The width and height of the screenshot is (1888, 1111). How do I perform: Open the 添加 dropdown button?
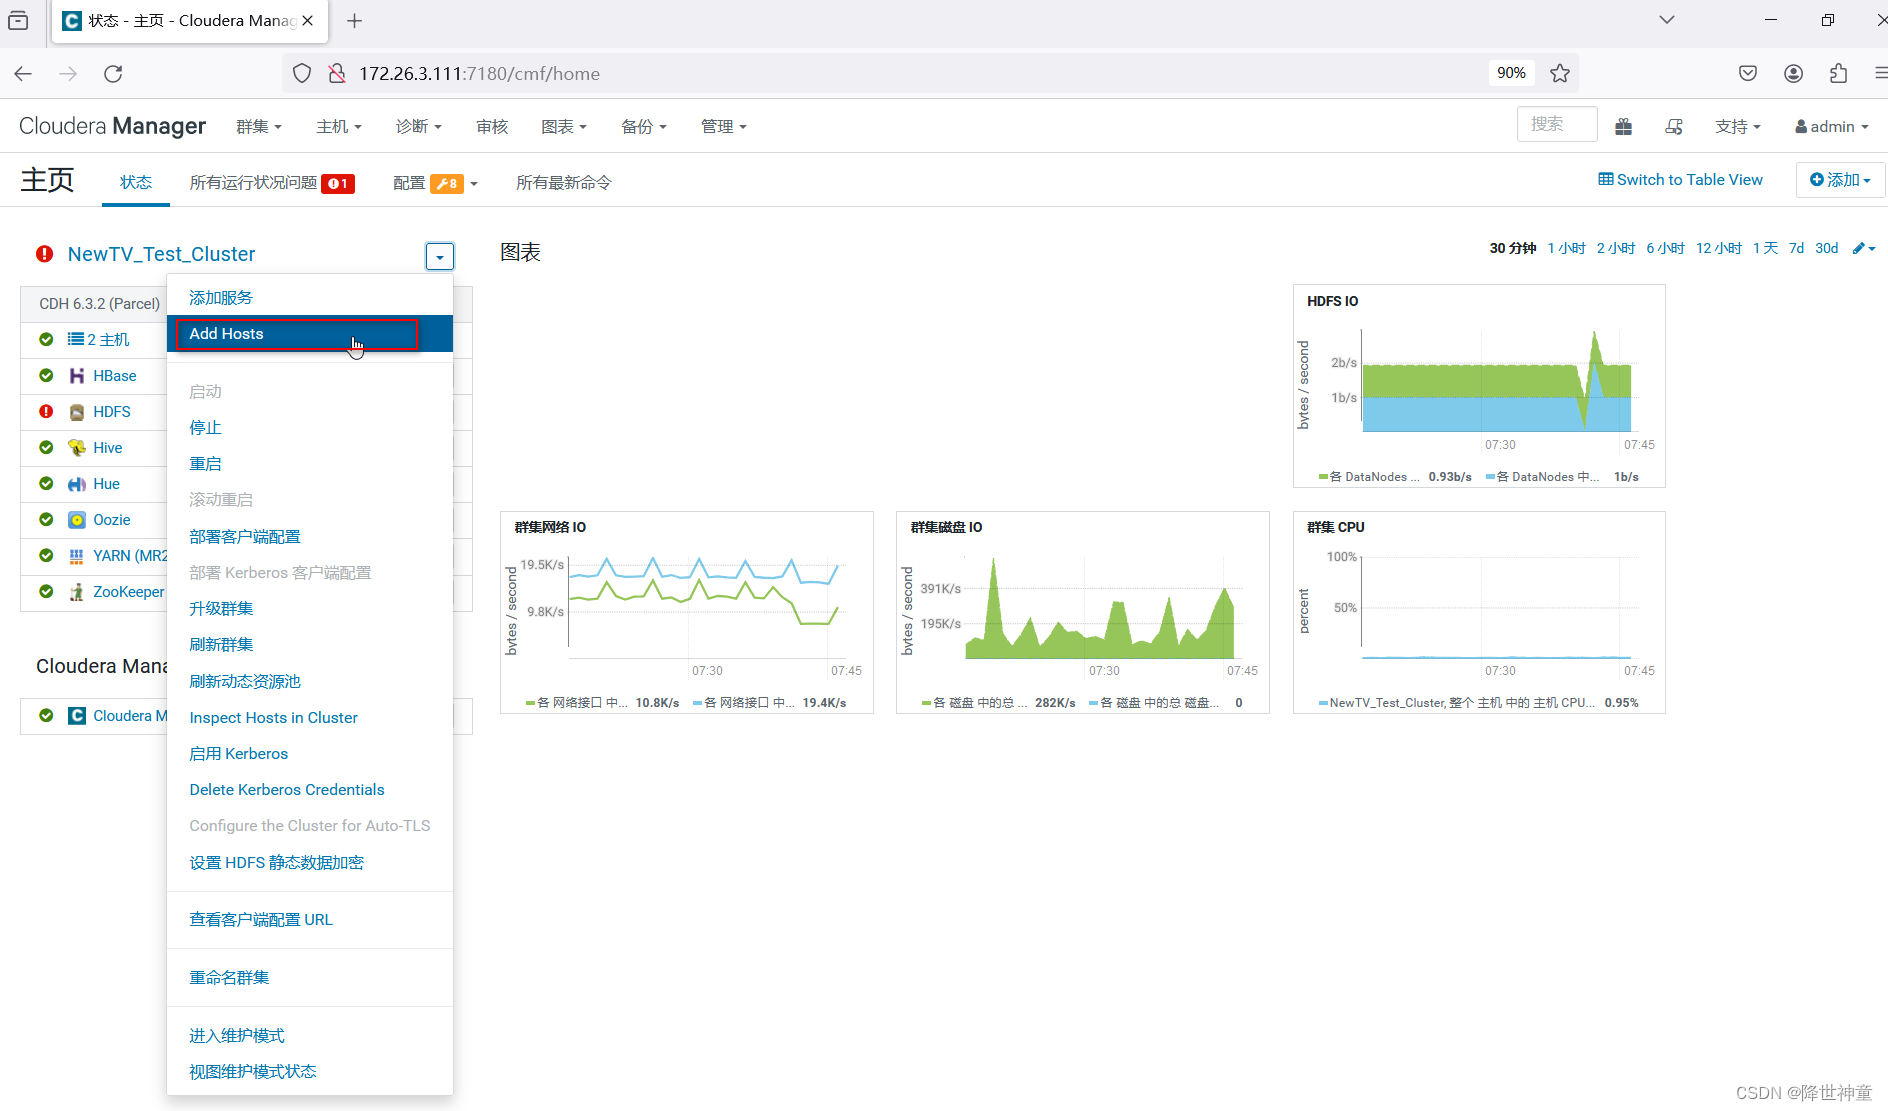tap(1840, 180)
